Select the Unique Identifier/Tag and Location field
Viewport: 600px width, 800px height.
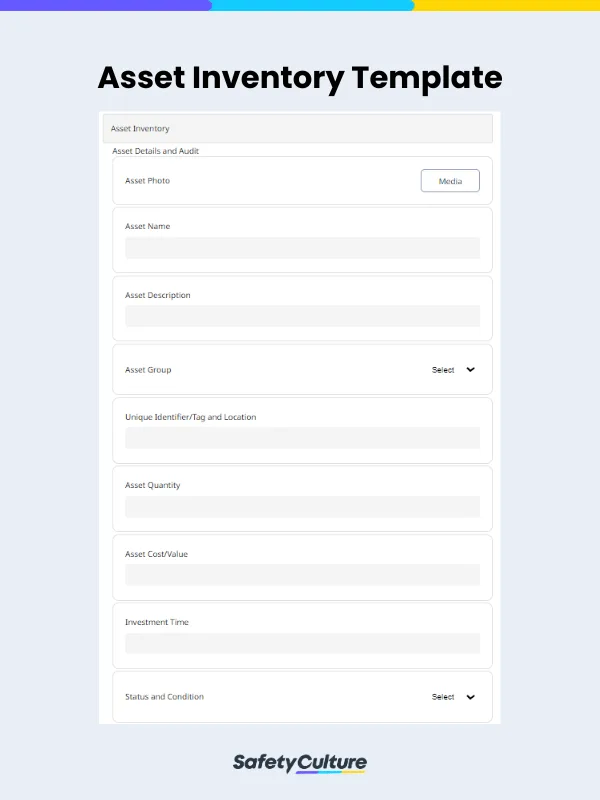point(302,438)
